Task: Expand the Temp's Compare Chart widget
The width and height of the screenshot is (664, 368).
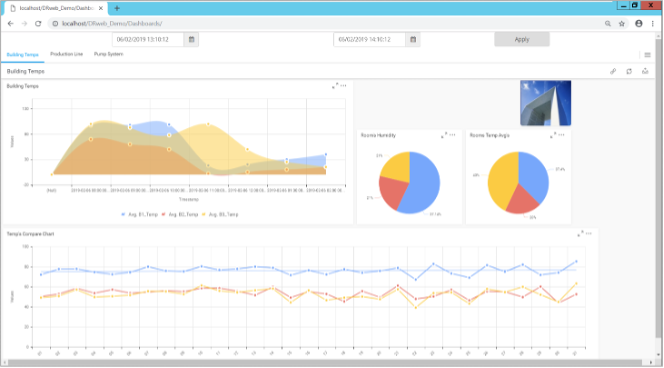Action: (x=580, y=233)
